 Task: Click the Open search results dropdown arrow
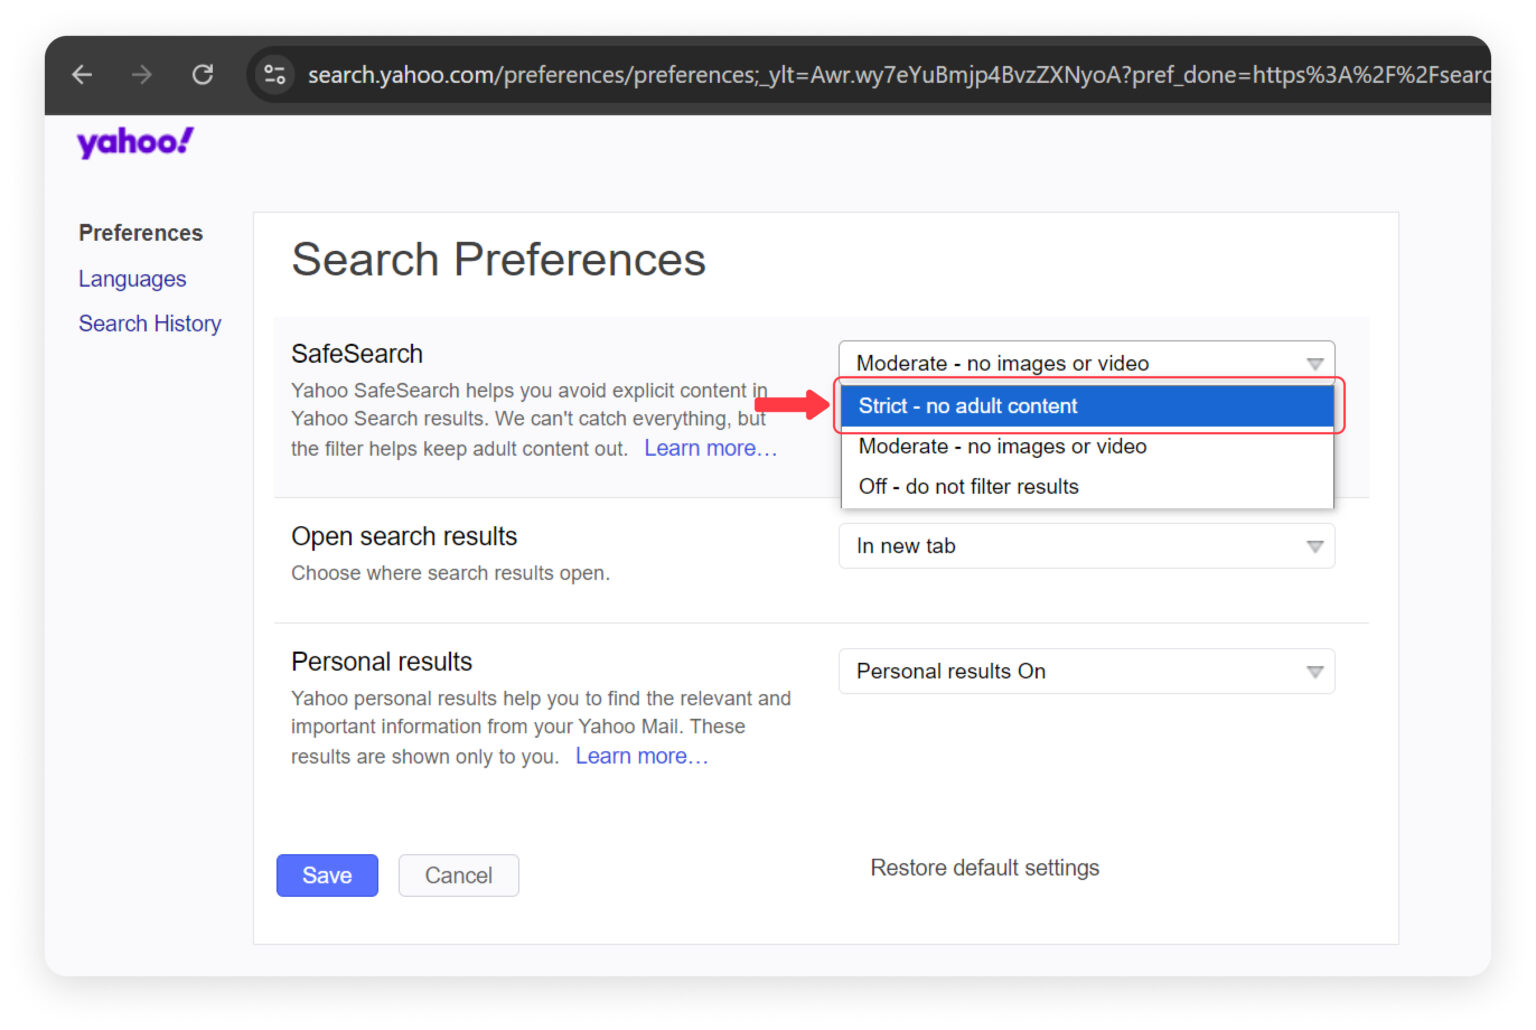point(1314,546)
